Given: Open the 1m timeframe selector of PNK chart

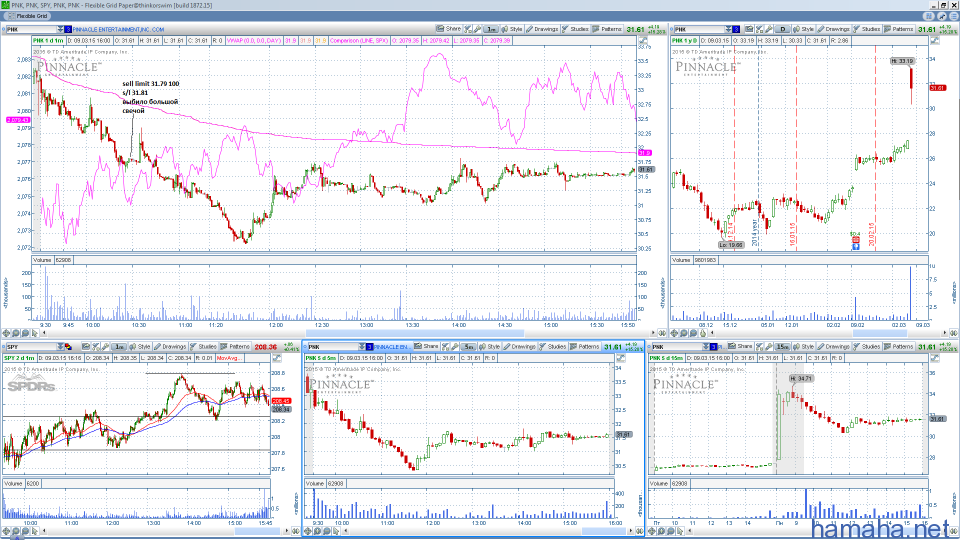Looking at the screenshot, I should tap(491, 29).
